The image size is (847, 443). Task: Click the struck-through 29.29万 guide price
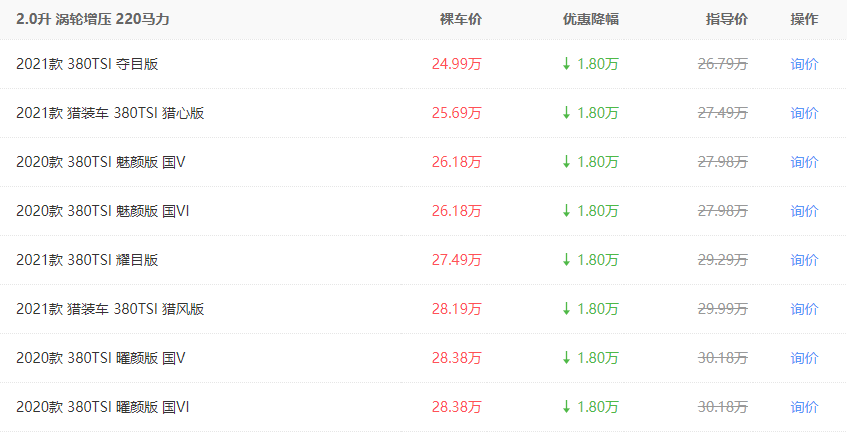point(722,260)
